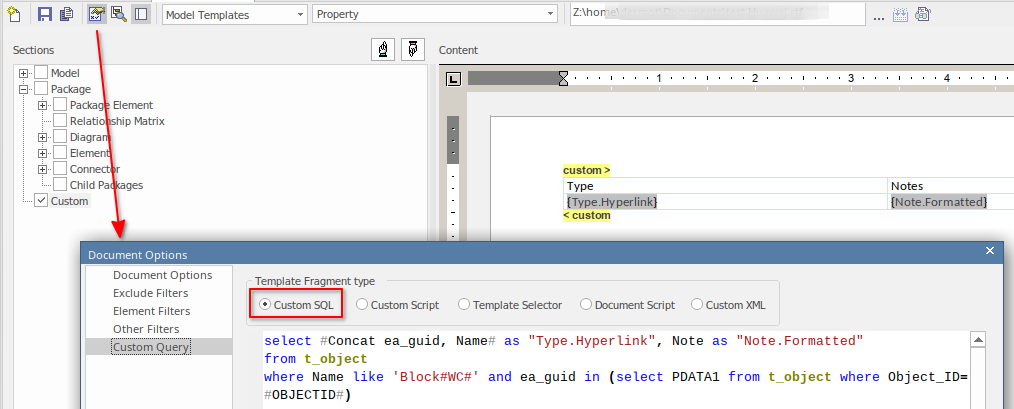Select Element Filters in options list
1014x409 pixels.
[x=151, y=311]
